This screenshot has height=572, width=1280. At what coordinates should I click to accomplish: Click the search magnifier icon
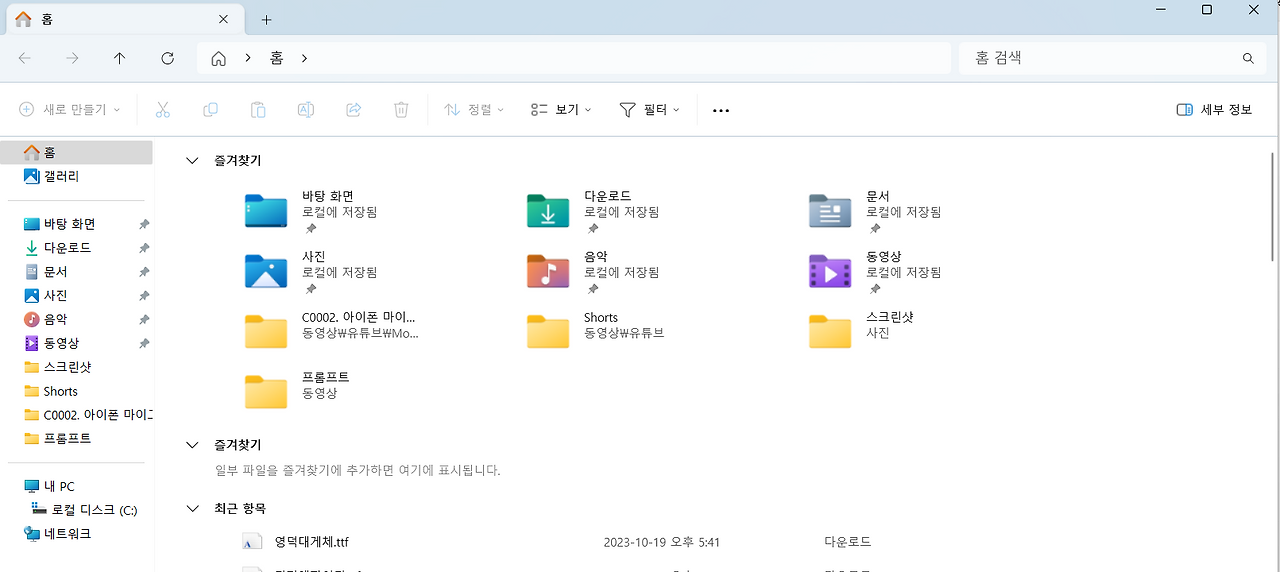[x=1248, y=58]
